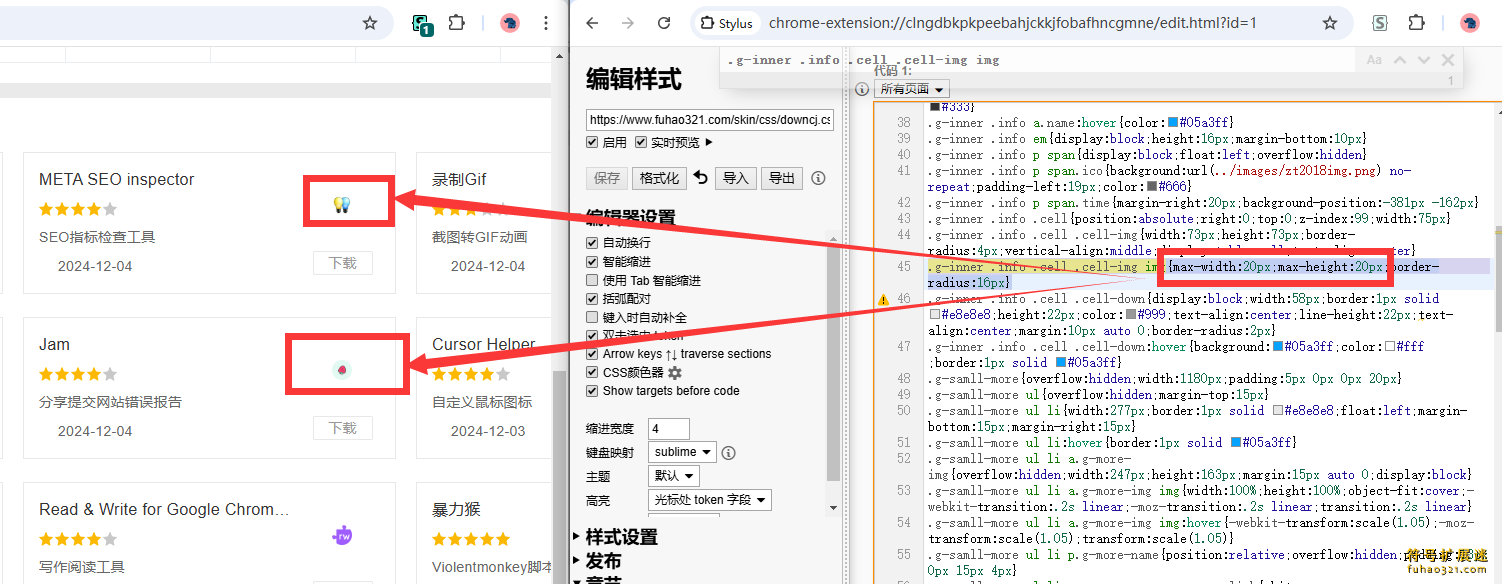The width and height of the screenshot is (1502, 584).
Task: Open the left window's three-dot Chrome menu
Action: (x=545, y=23)
